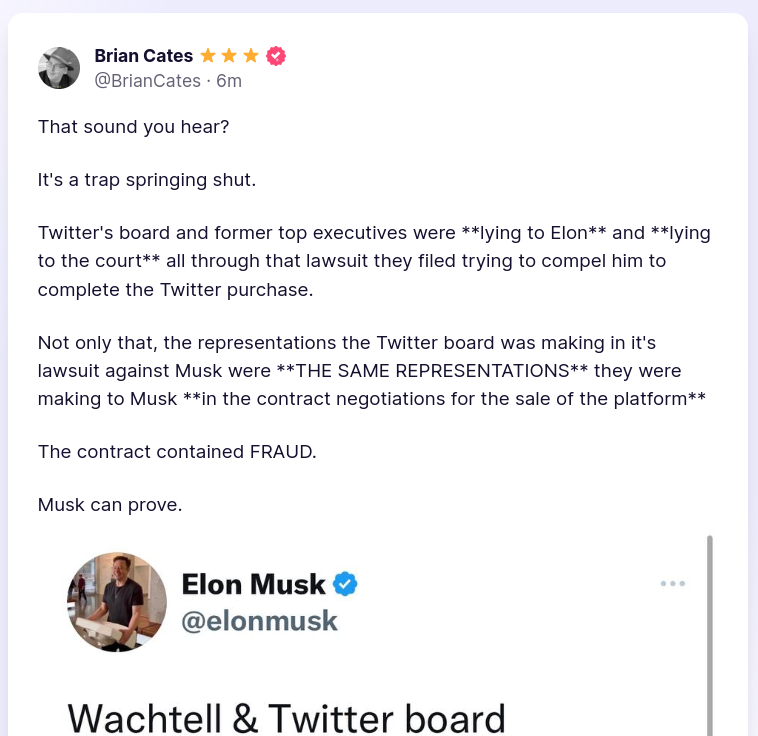The height and width of the screenshot is (736, 758).
Task: Click the Elon Musk name in embedded tweet
Action: (x=254, y=584)
